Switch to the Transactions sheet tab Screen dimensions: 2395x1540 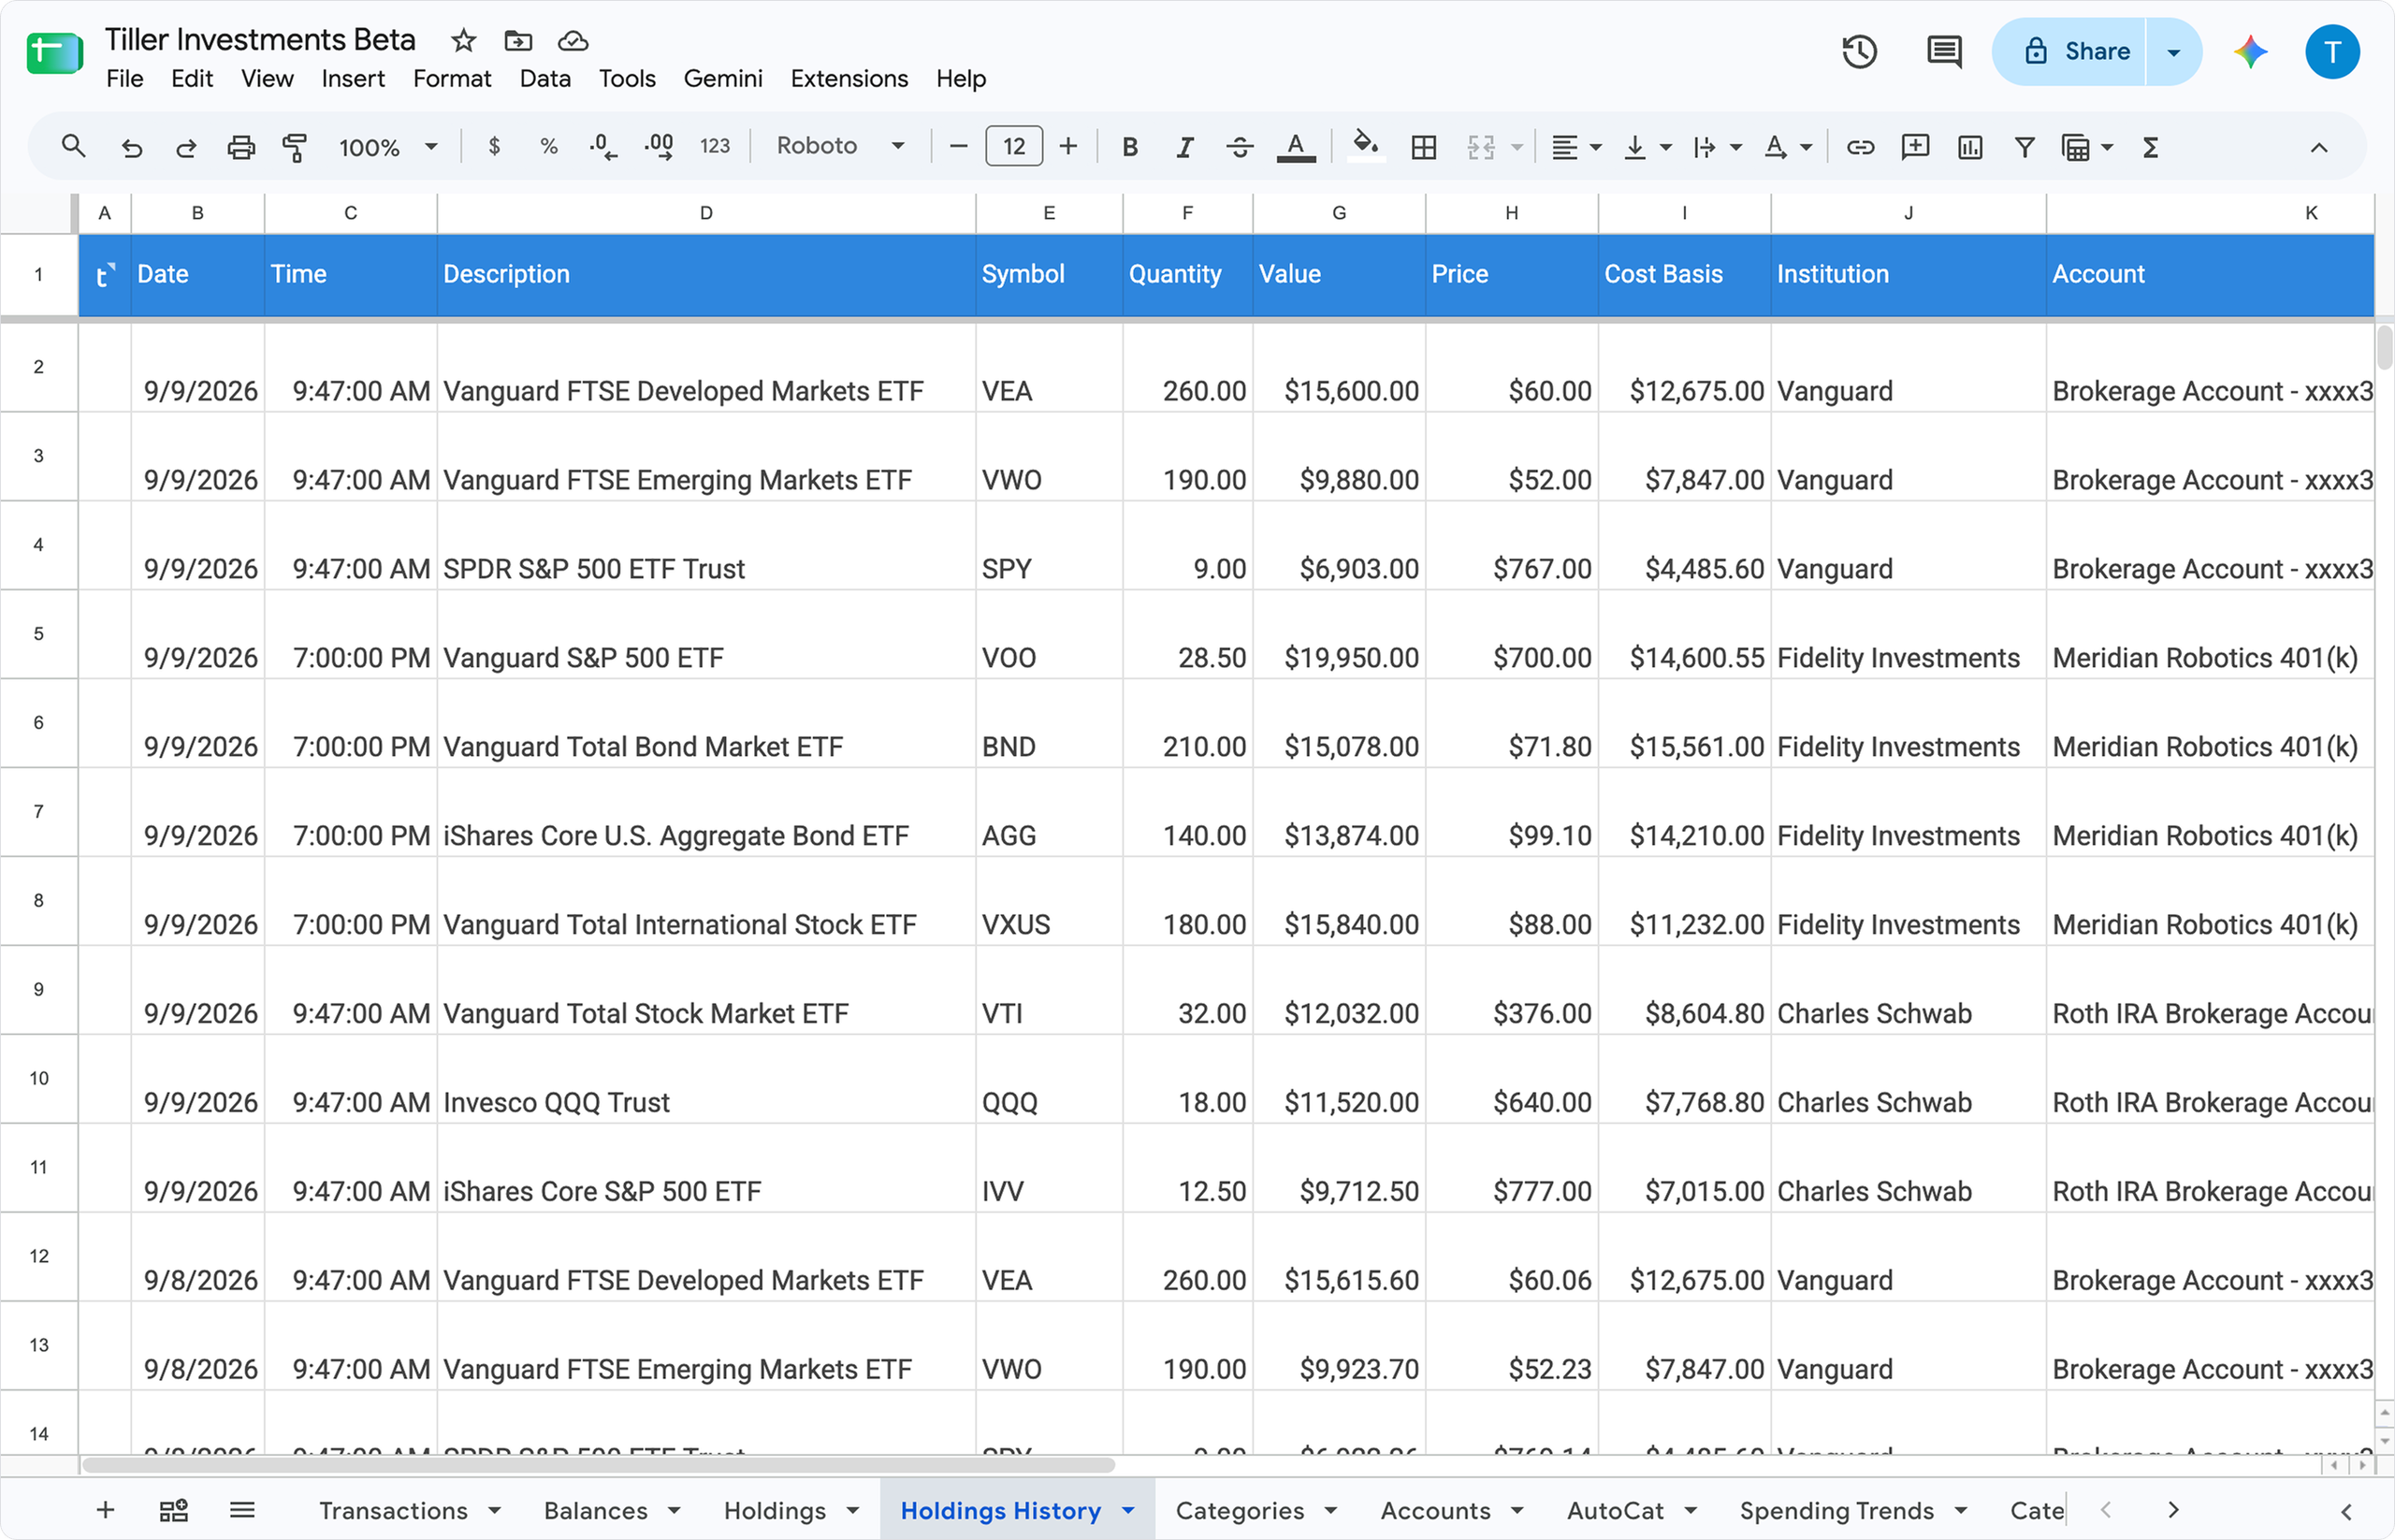coord(393,1510)
